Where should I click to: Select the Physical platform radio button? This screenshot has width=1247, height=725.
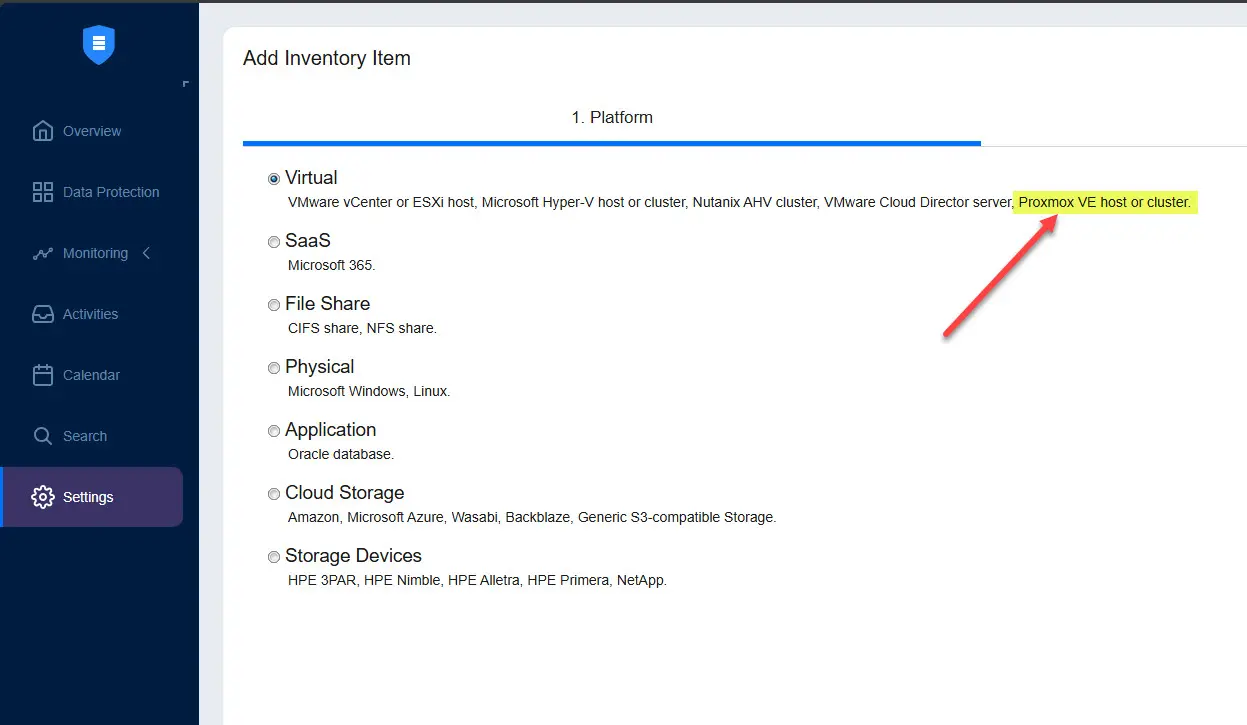click(274, 368)
